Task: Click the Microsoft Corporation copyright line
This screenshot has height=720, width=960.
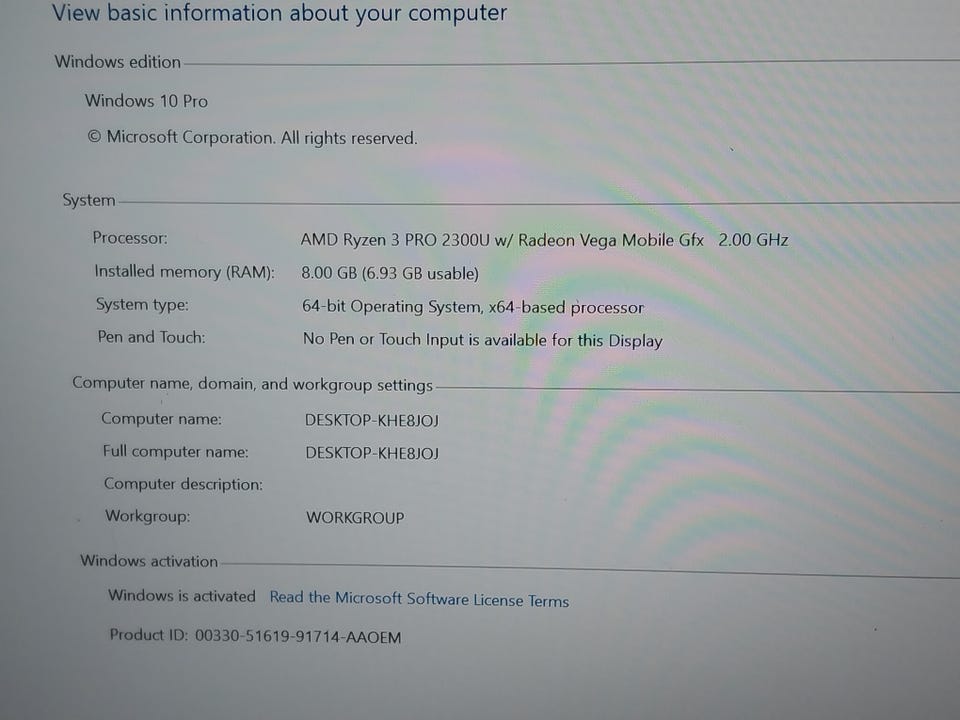Action: tap(252, 138)
